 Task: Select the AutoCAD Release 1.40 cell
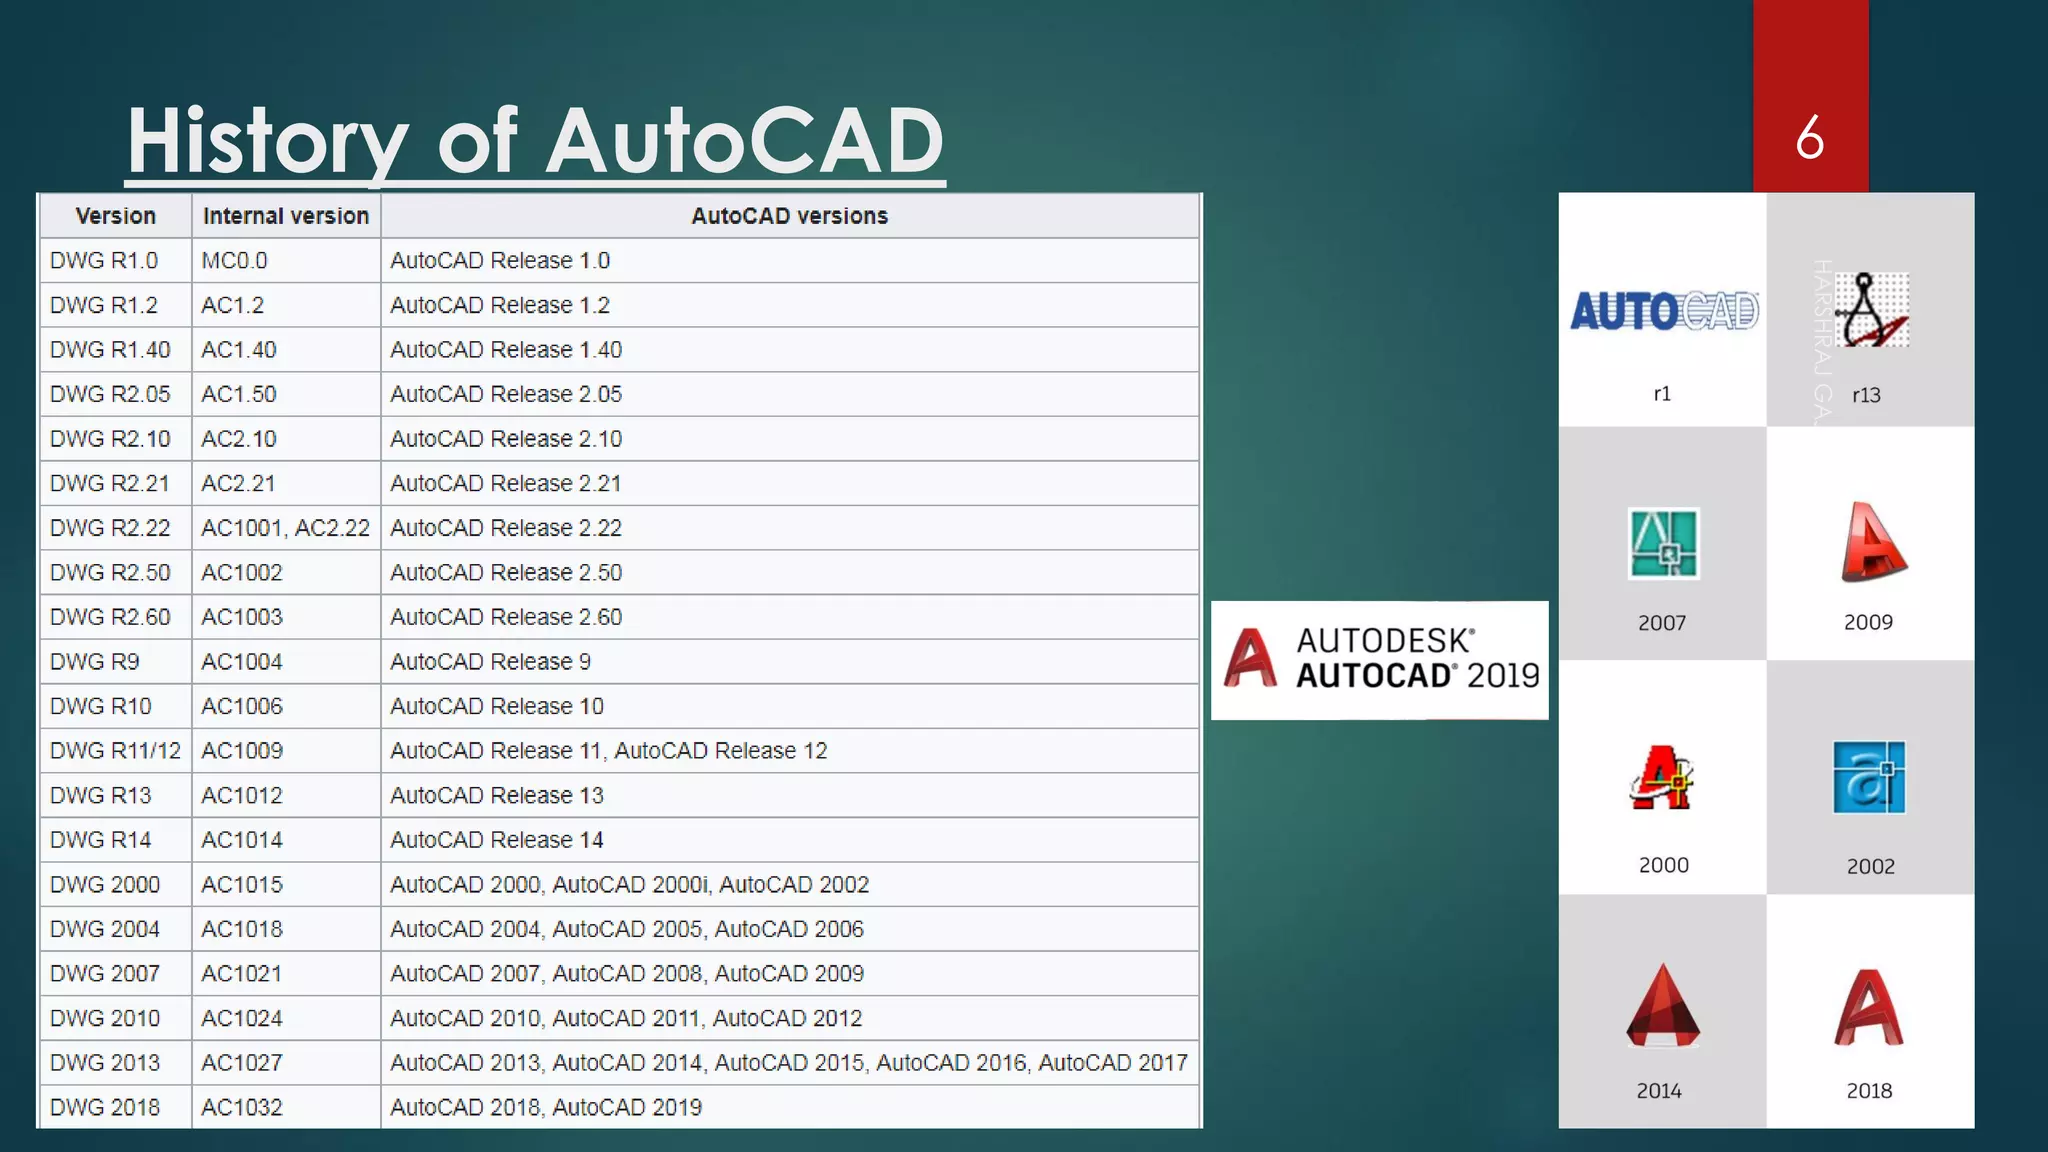point(790,350)
